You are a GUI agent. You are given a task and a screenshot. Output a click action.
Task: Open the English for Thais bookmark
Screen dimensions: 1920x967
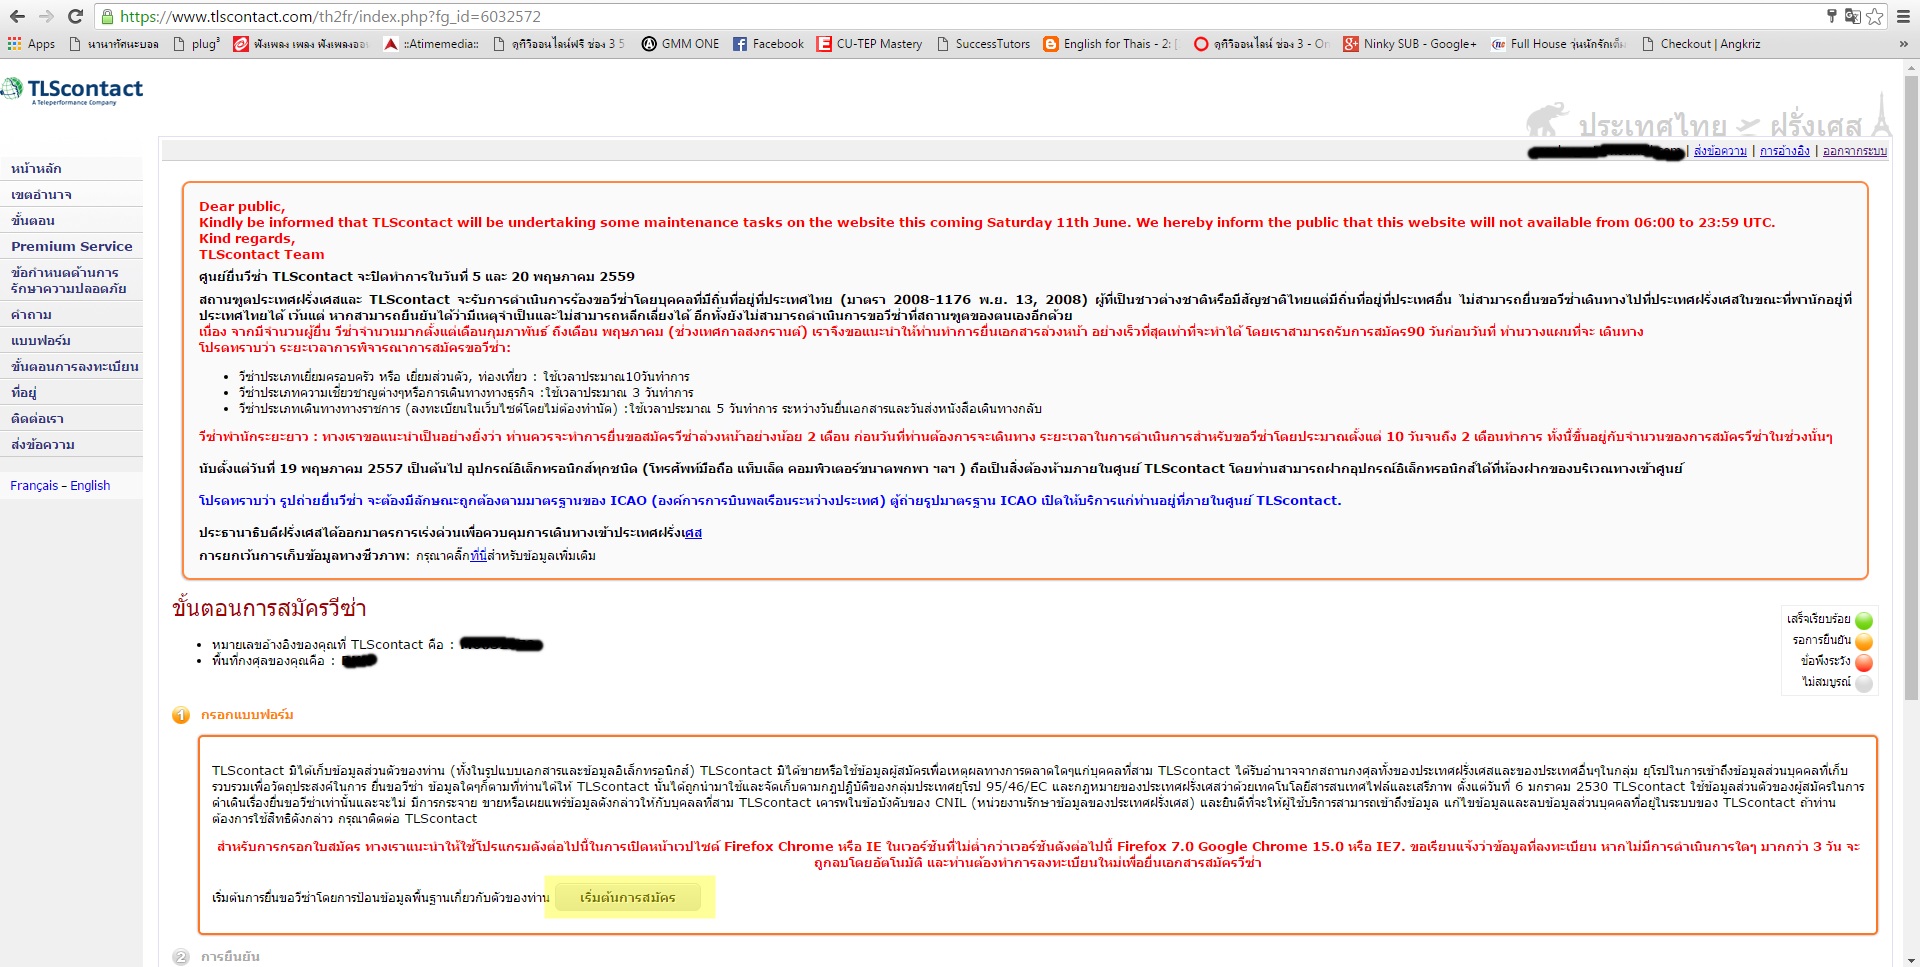click(x=1111, y=44)
